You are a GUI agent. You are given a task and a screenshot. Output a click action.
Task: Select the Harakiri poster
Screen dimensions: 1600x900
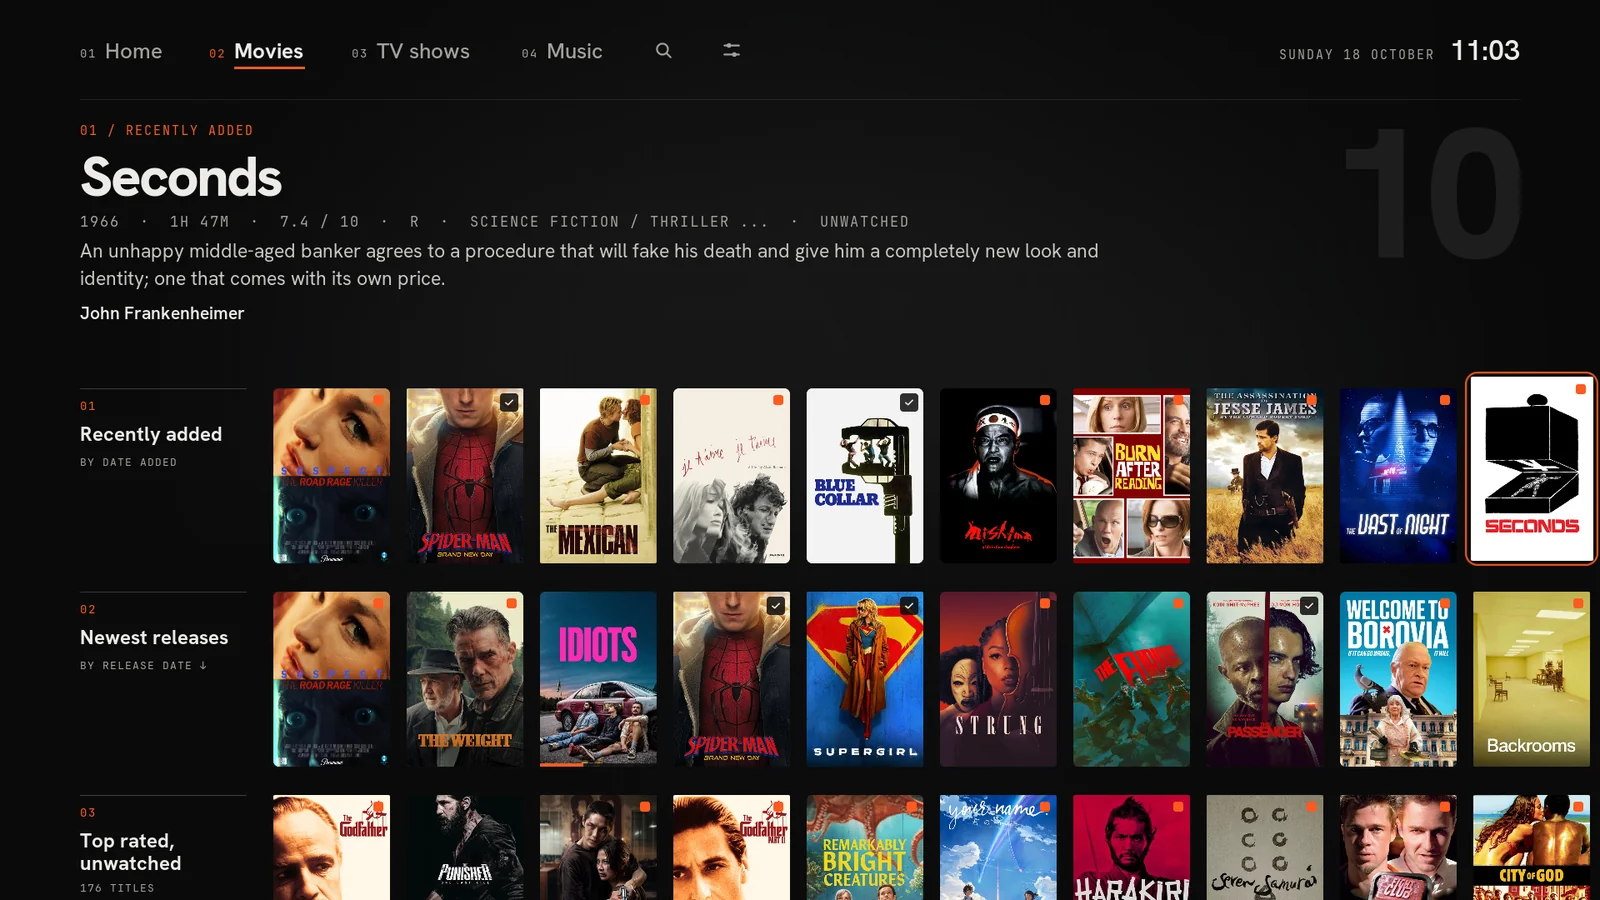[1131, 847]
